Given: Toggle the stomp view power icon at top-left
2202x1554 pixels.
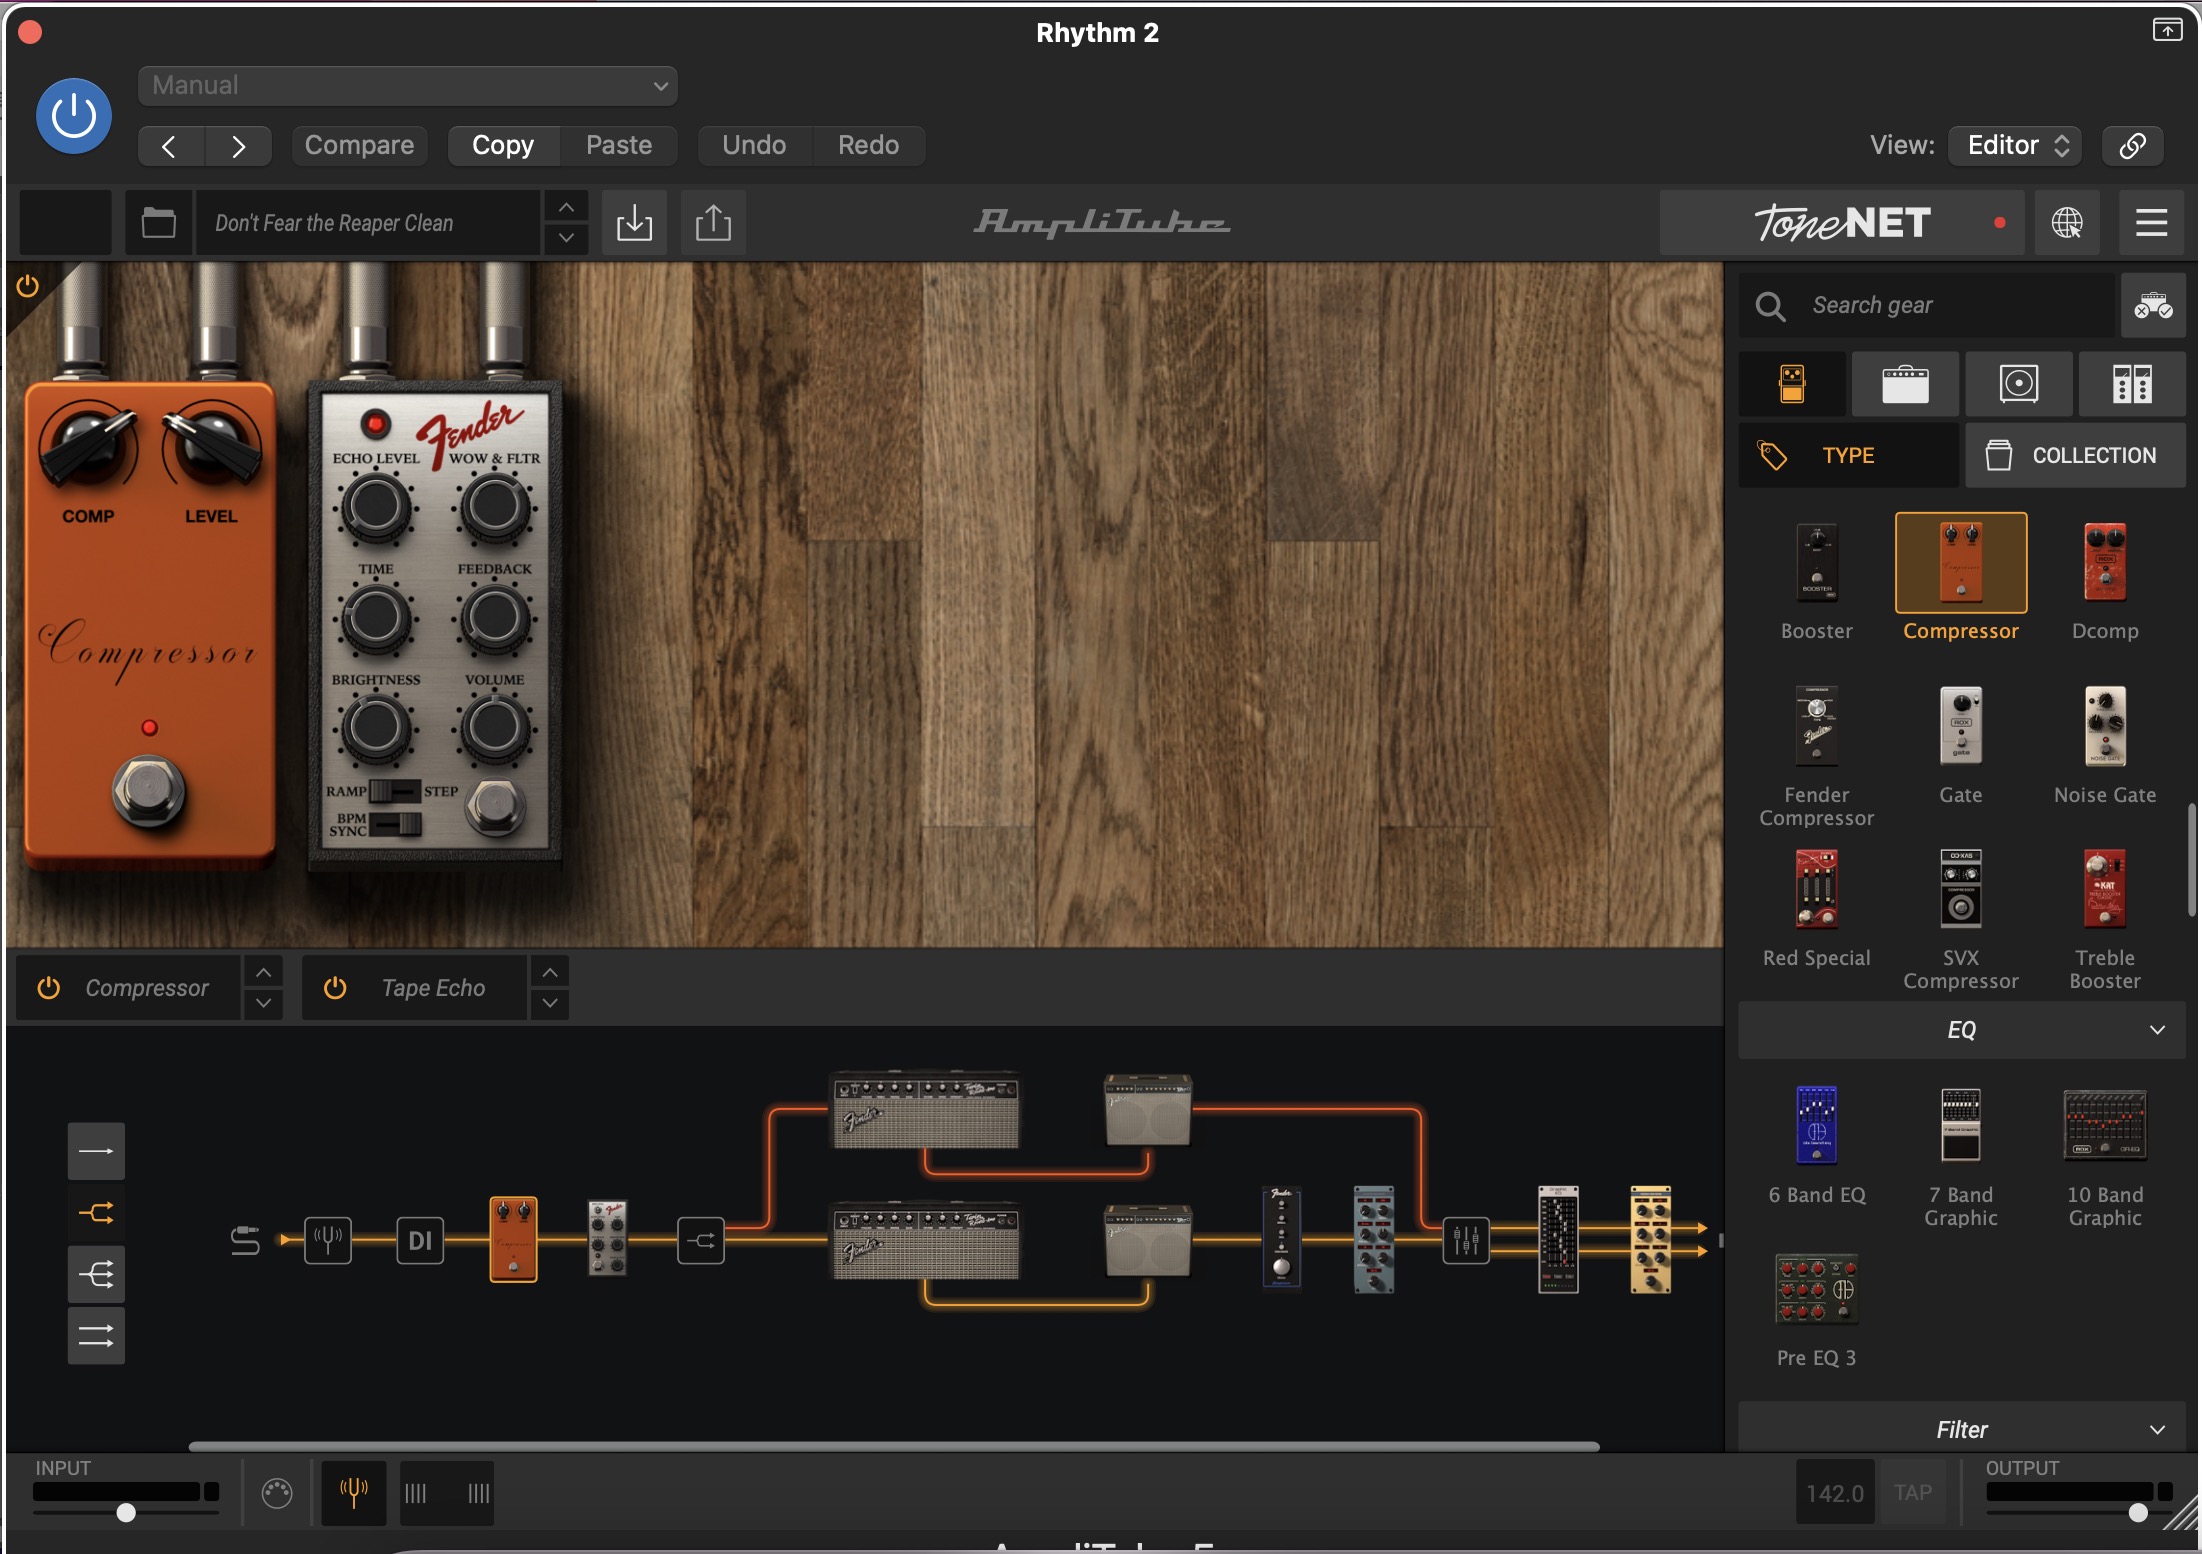Looking at the screenshot, I should pyautogui.click(x=28, y=287).
